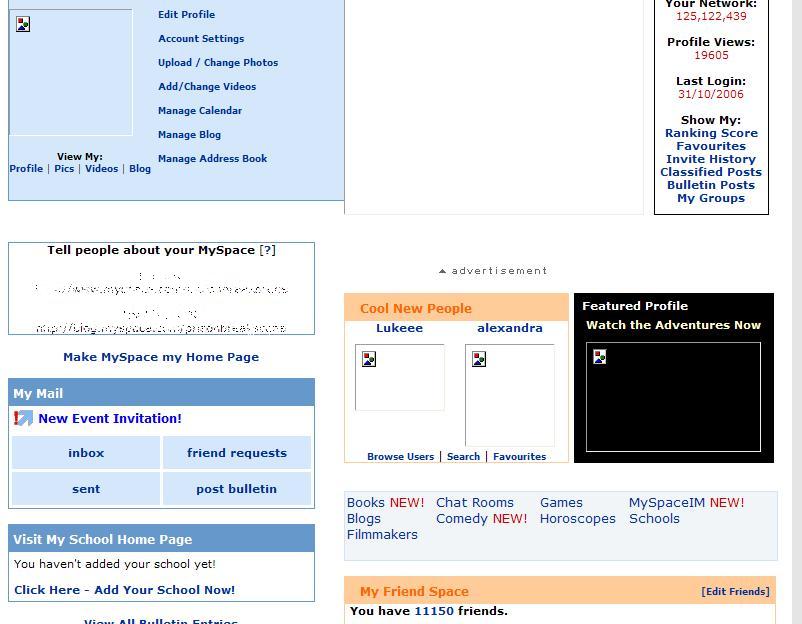The image size is (802, 624).
Task: Click the Featured Profile heading
Action: 635,306
